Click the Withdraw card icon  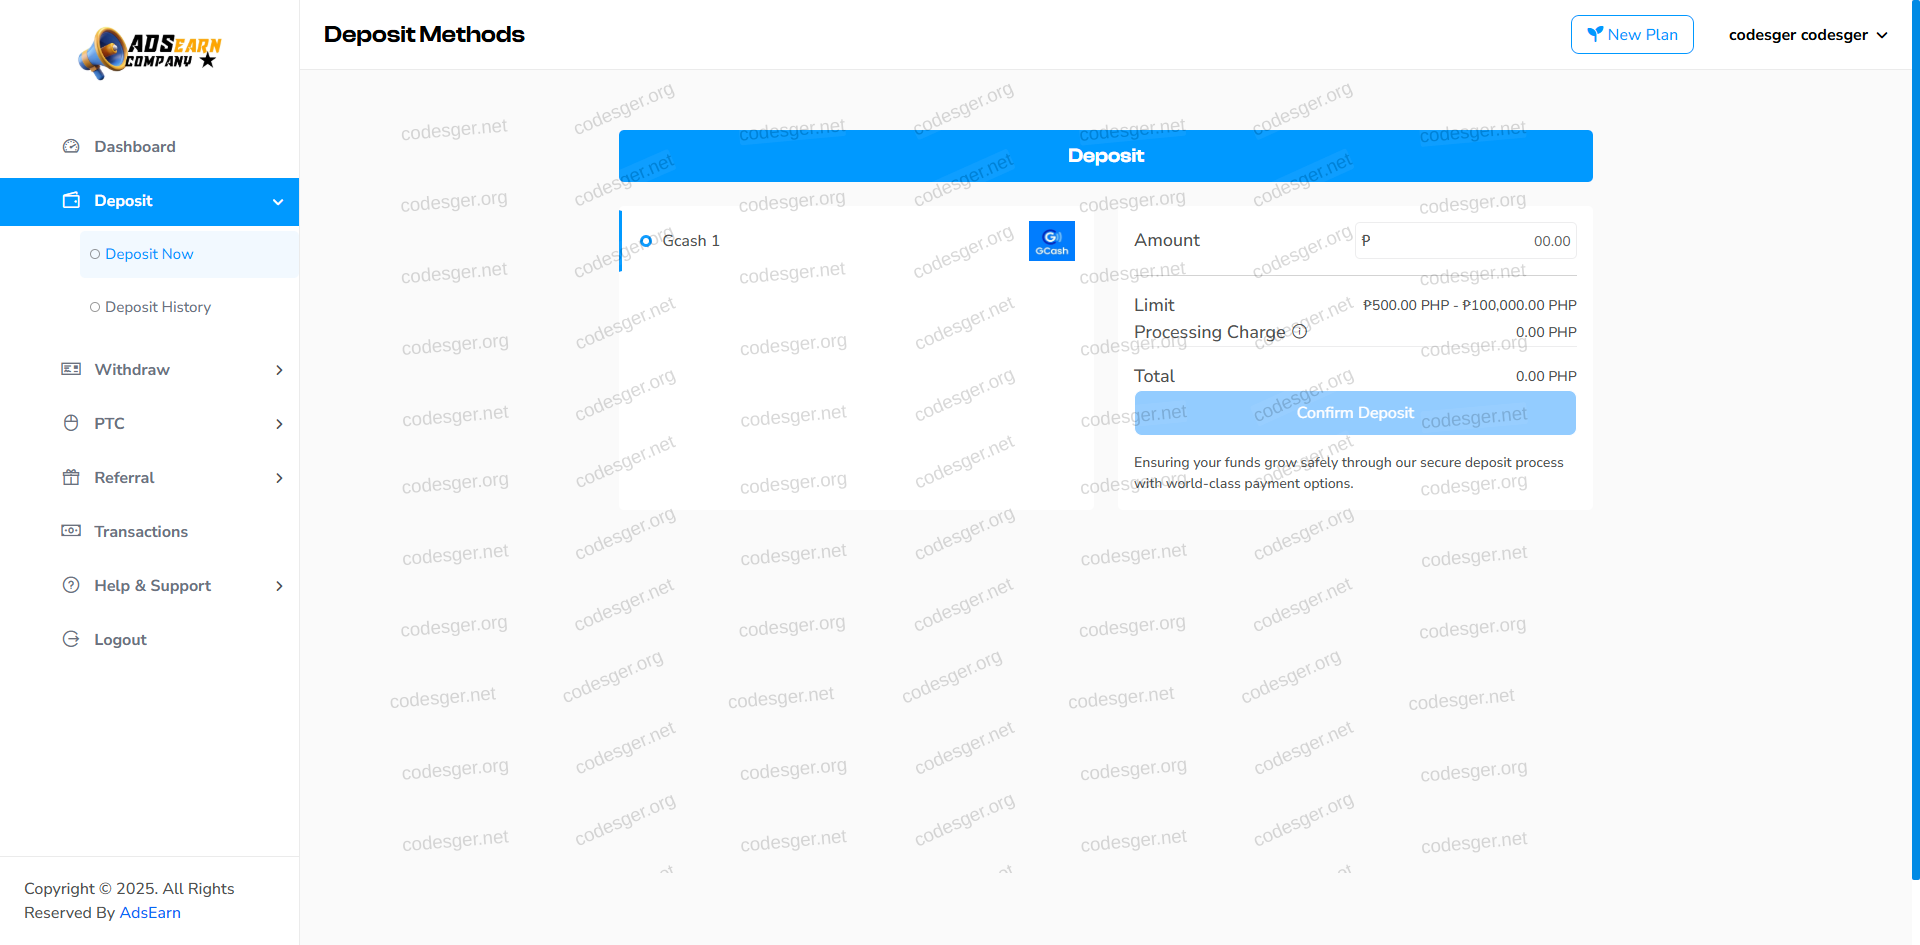71,369
